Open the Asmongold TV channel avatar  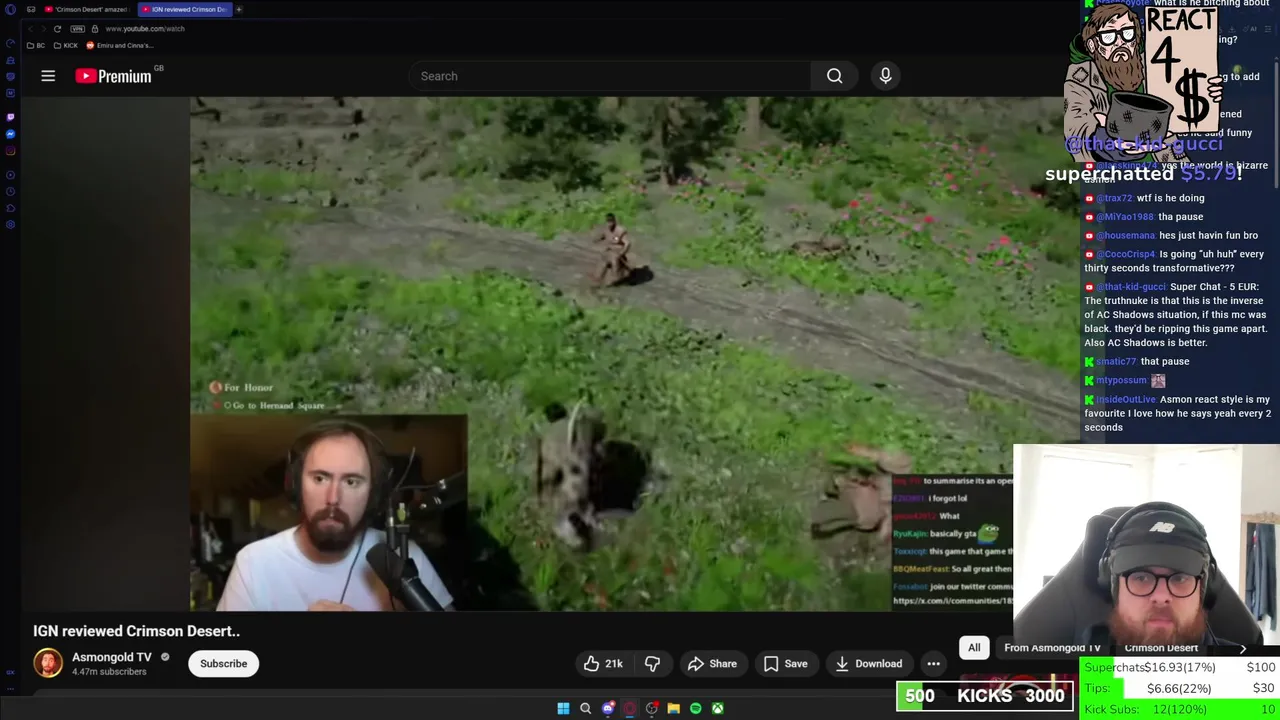coord(48,663)
